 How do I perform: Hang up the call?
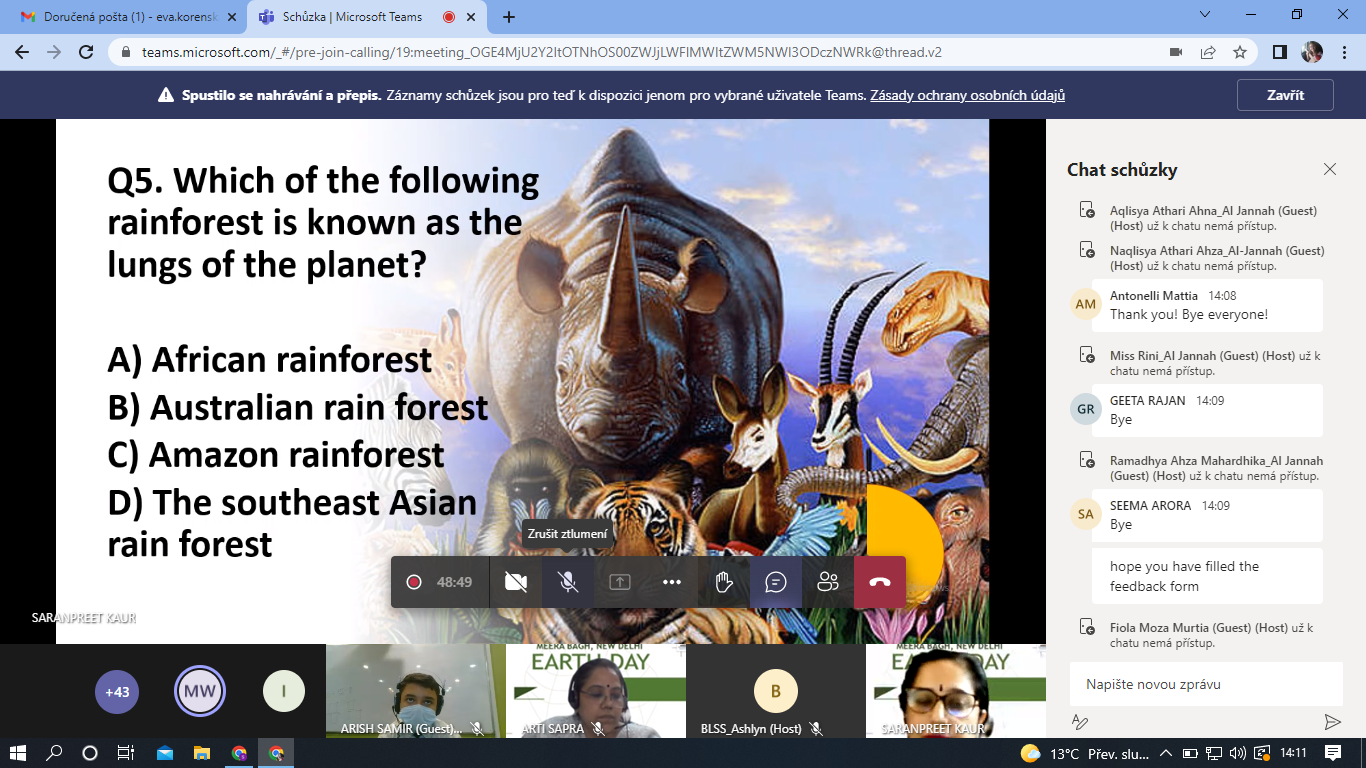click(x=880, y=582)
